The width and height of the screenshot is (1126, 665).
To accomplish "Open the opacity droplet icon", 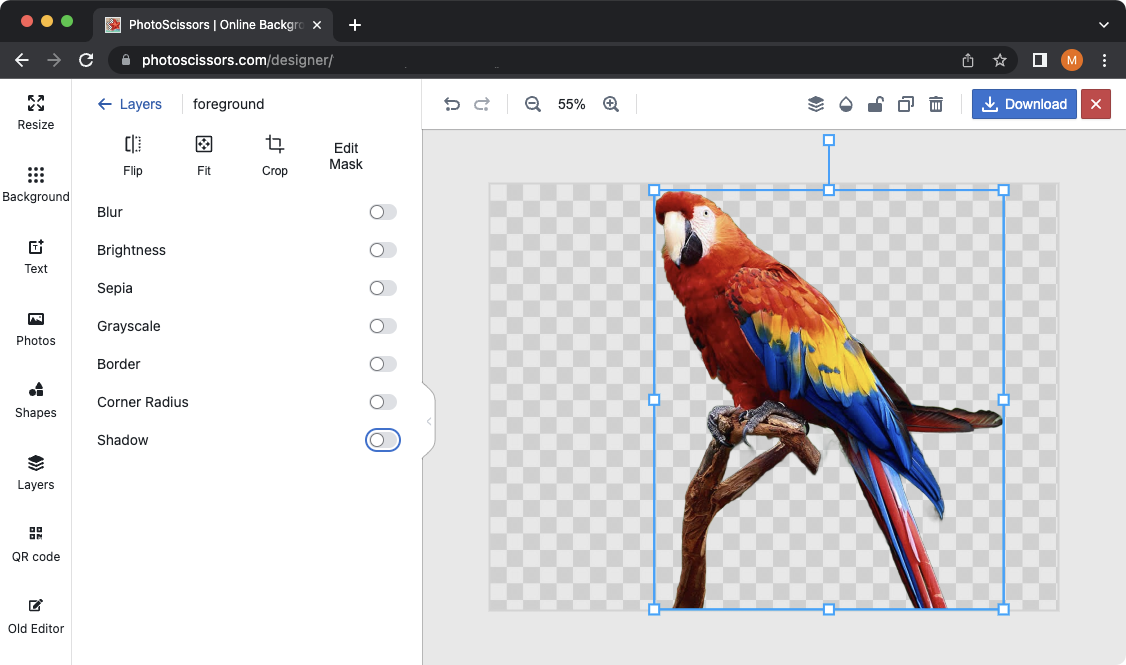I will tap(846, 104).
